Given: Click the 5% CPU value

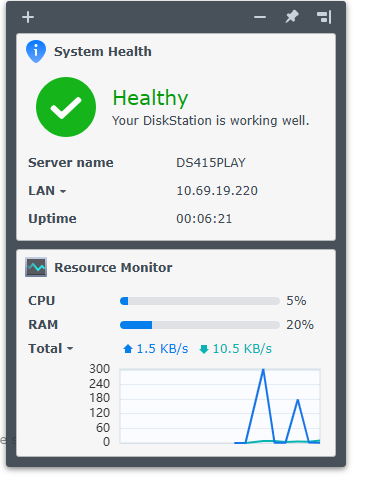Looking at the screenshot, I should [x=296, y=301].
